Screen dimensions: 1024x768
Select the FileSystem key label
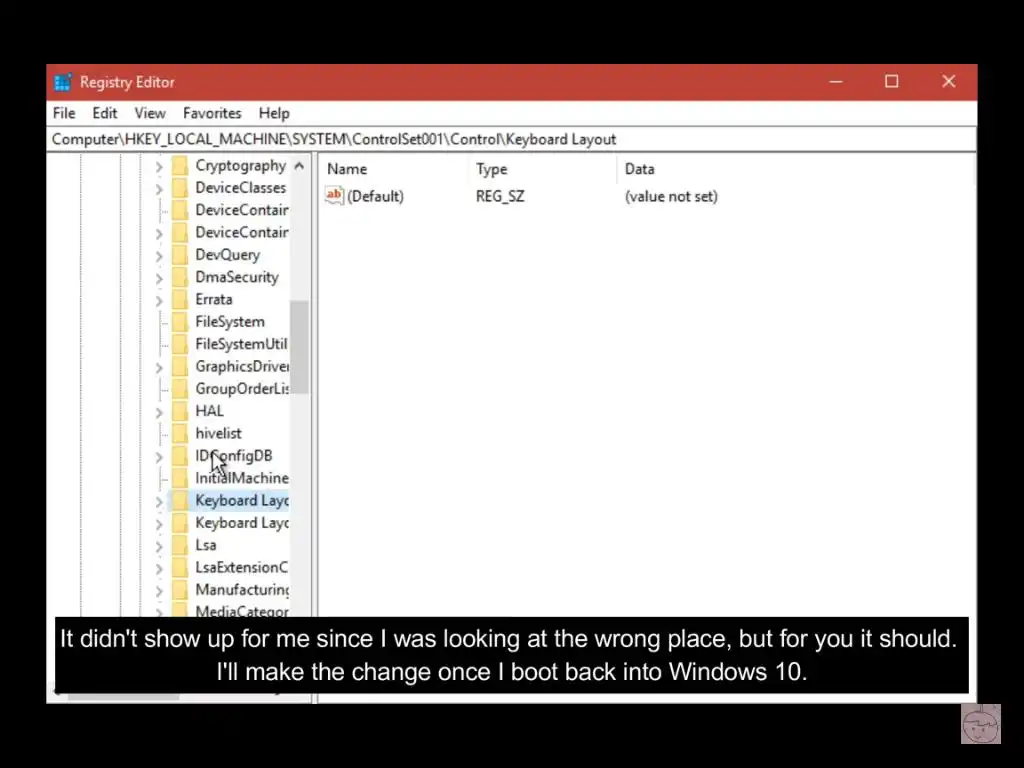230,322
